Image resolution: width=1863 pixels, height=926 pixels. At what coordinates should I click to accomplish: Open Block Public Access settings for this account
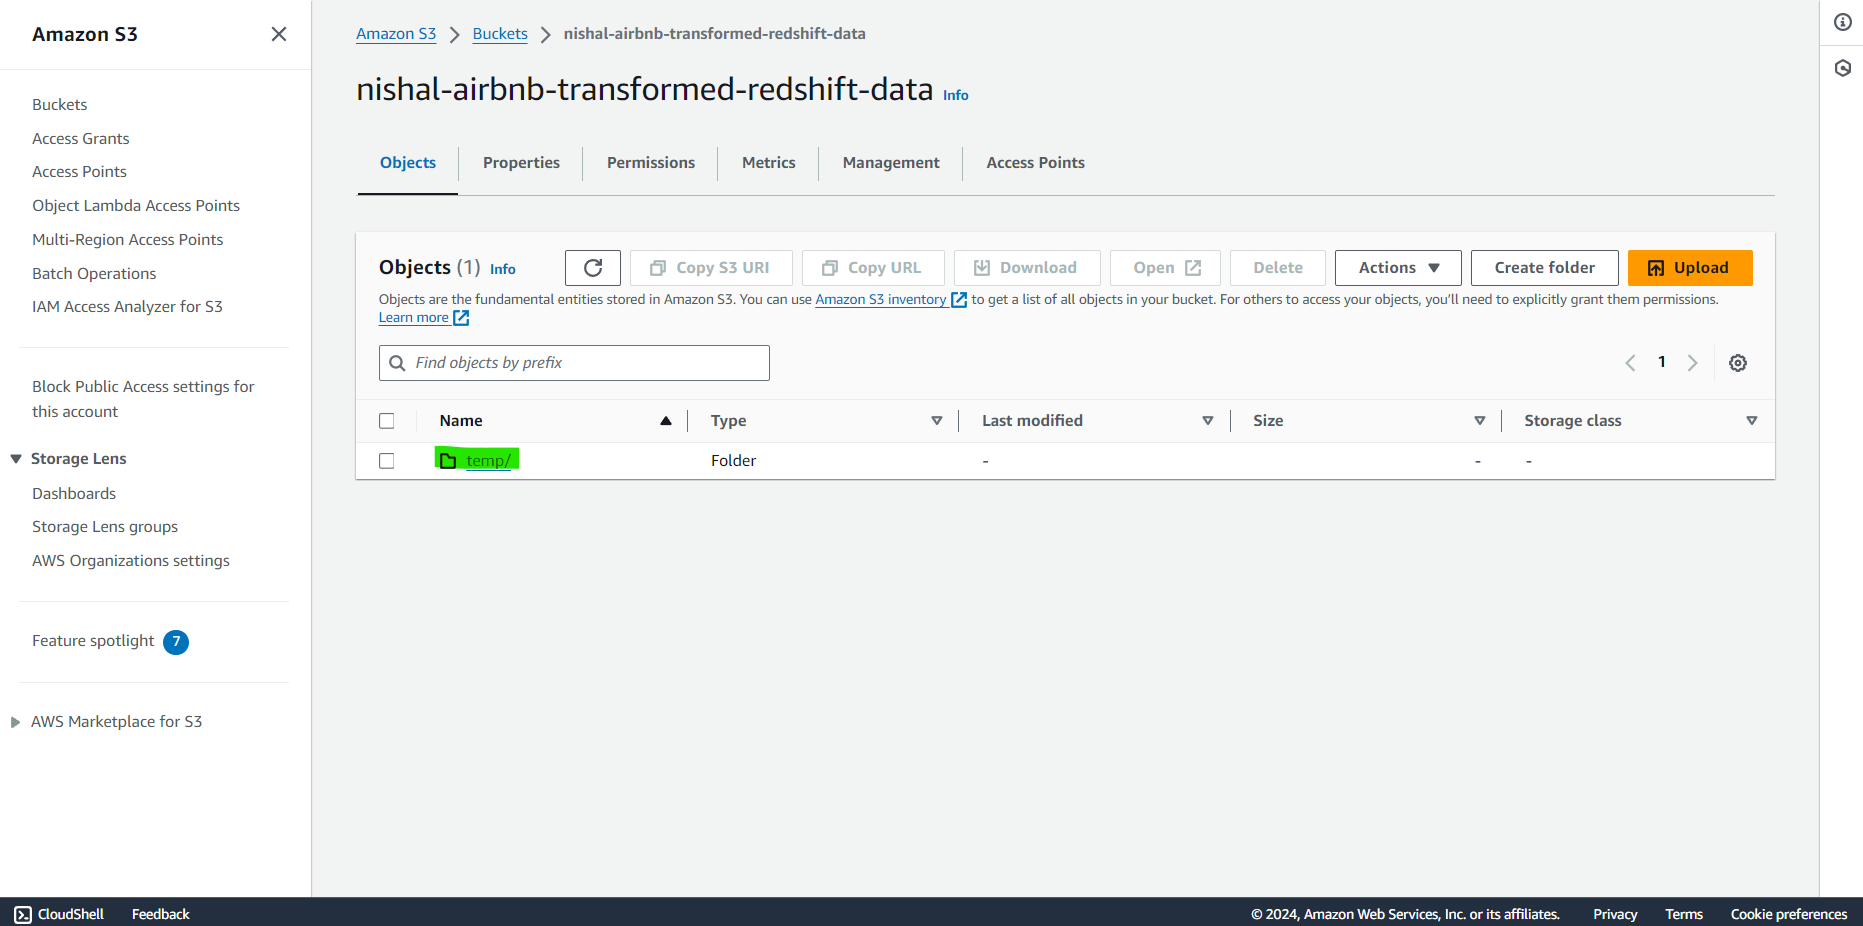[x=143, y=399]
